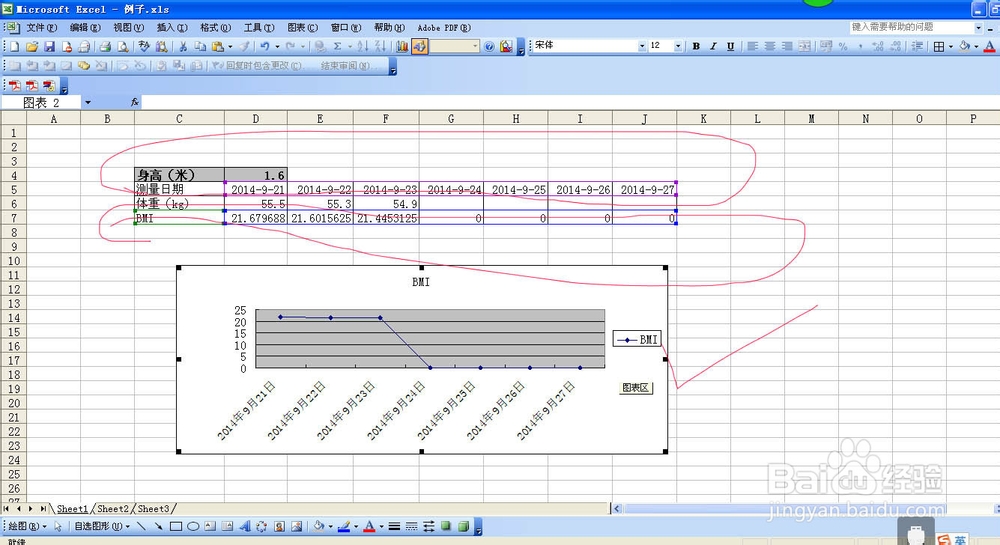Open the Chart Wizard icon

click(x=402, y=47)
